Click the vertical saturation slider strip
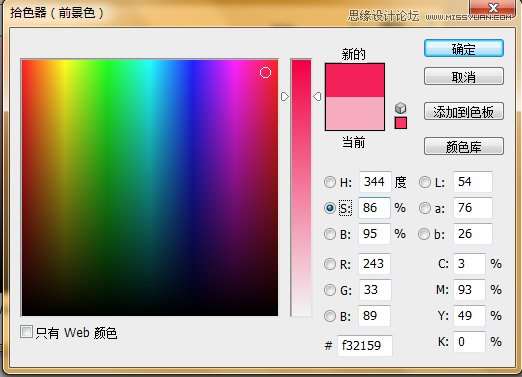Viewport: 522px width, 377px height. [301, 188]
